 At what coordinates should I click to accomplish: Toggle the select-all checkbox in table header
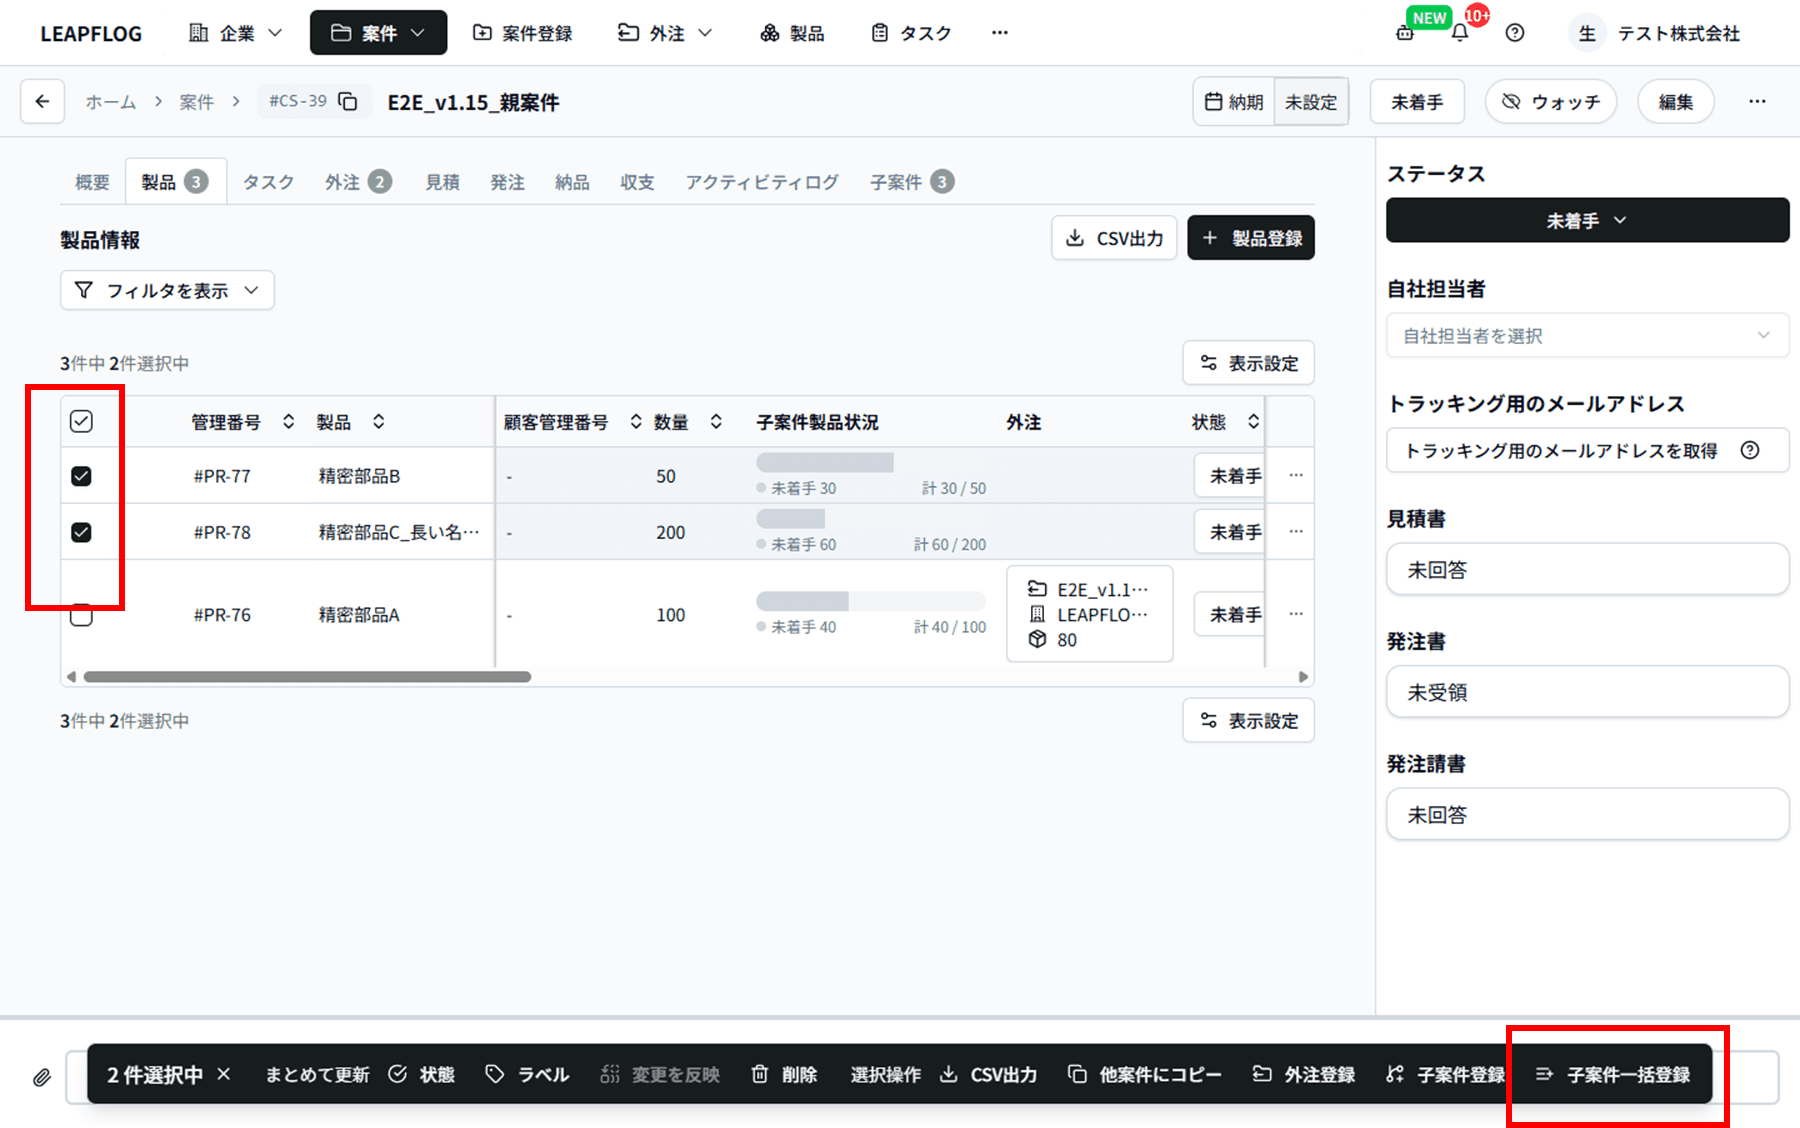pos(82,421)
